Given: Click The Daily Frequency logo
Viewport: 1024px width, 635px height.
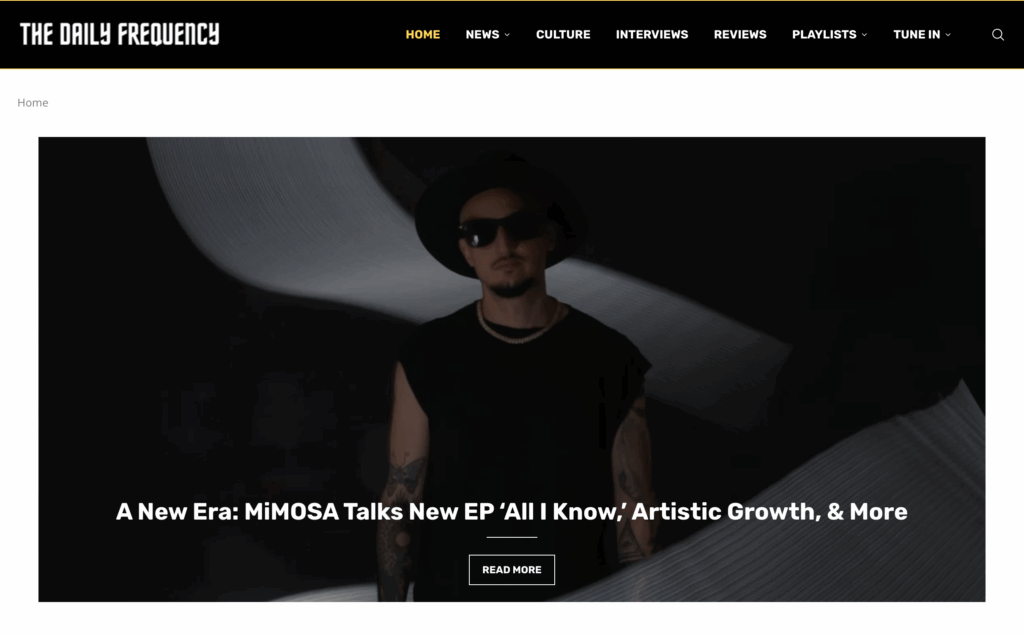Looking at the screenshot, I should click(120, 35).
